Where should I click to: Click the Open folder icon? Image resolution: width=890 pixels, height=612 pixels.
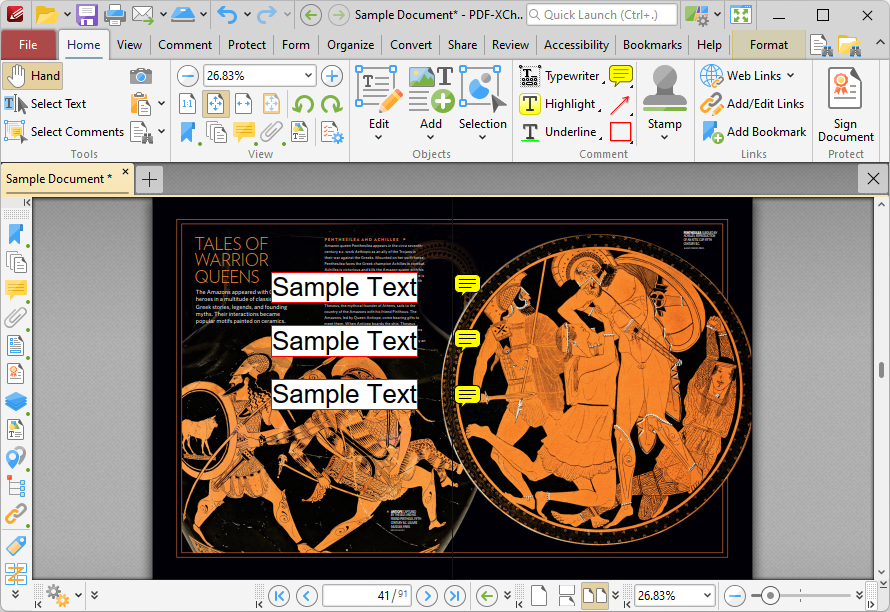(x=47, y=15)
